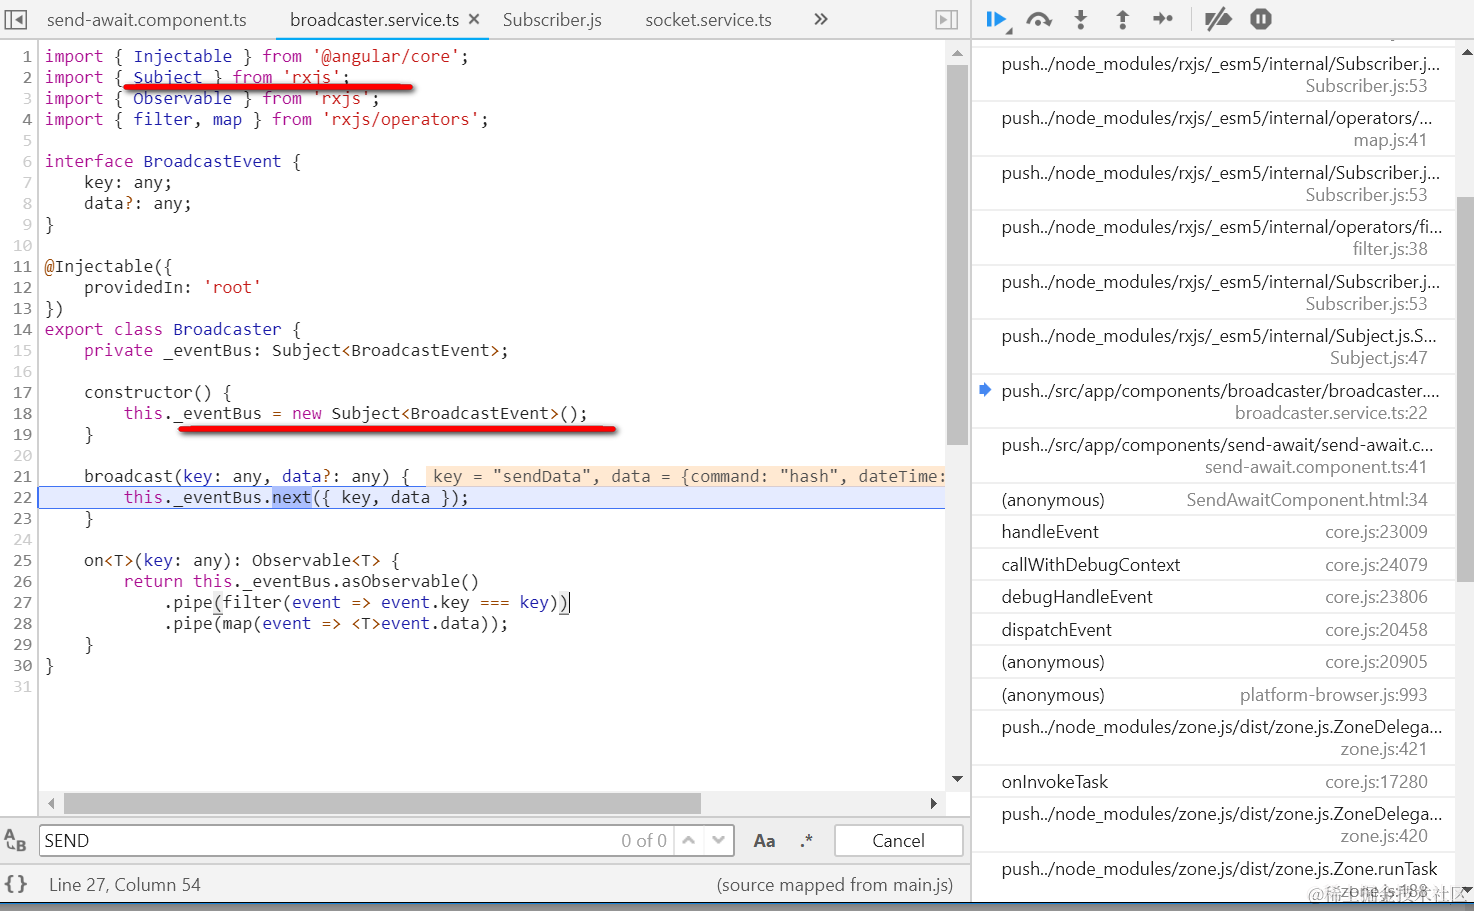Step into next function call
This screenshot has height=911, width=1474.
(x=1081, y=19)
